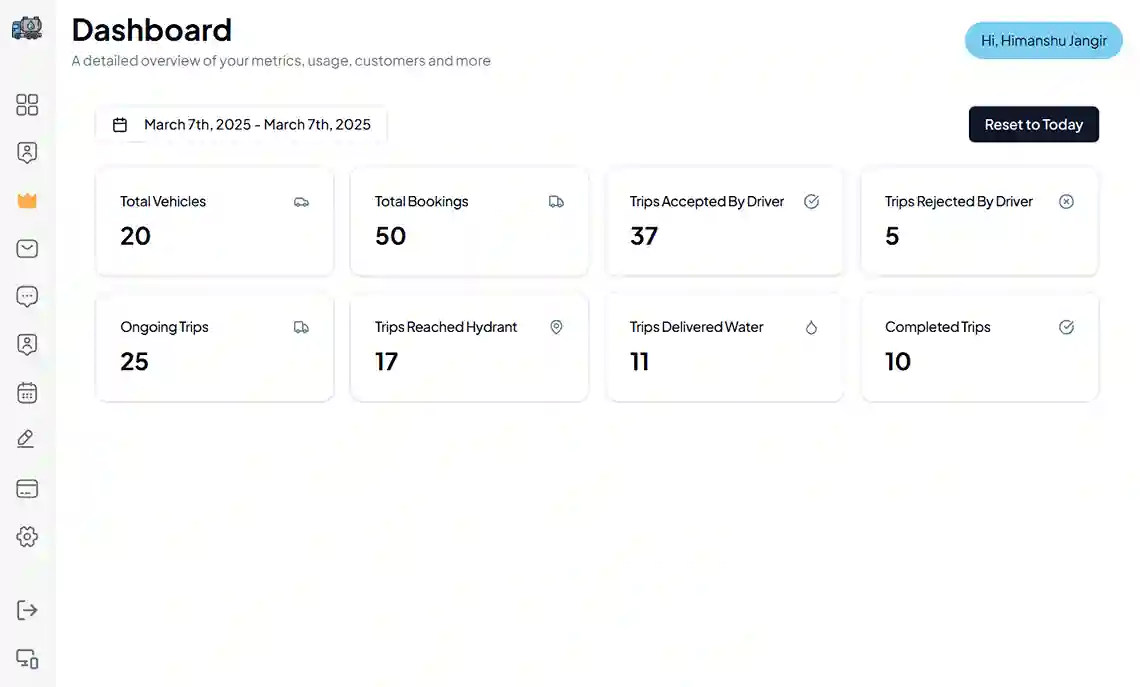Open the dashboard grid icon in sidebar
The image size is (1140, 687).
[27, 105]
